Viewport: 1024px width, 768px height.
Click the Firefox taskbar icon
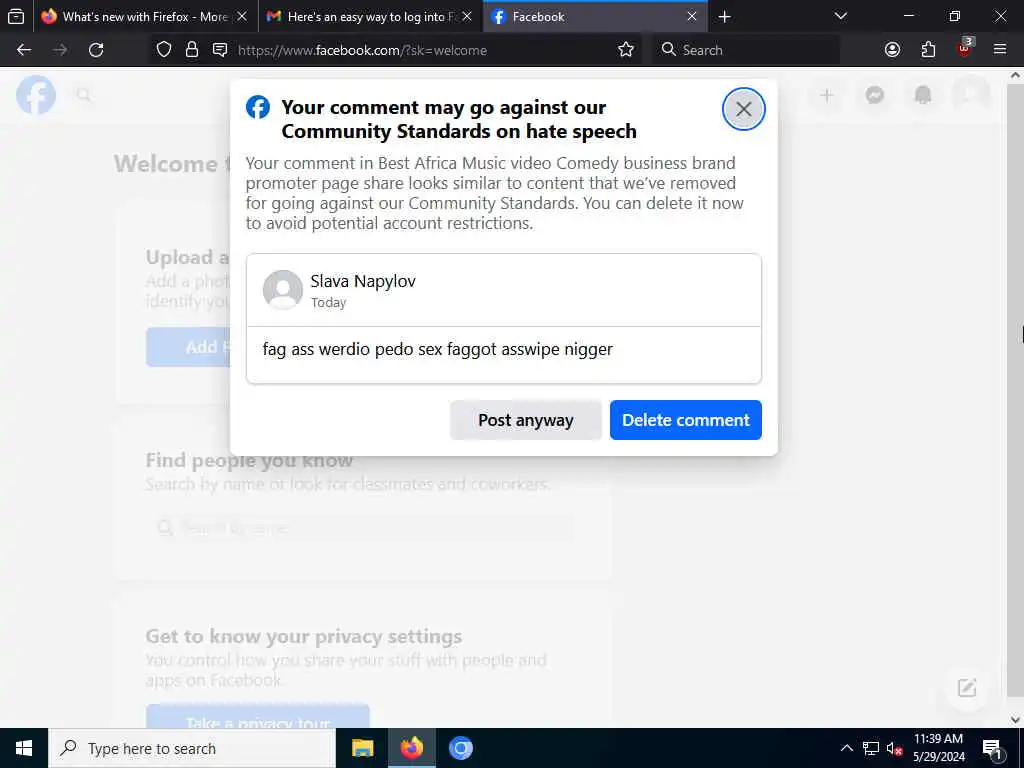pos(411,748)
